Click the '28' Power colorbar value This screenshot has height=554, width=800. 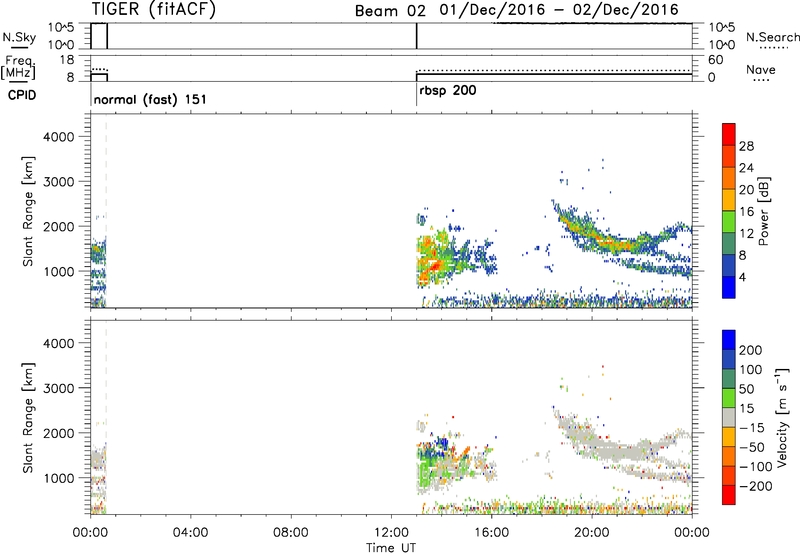(746, 146)
